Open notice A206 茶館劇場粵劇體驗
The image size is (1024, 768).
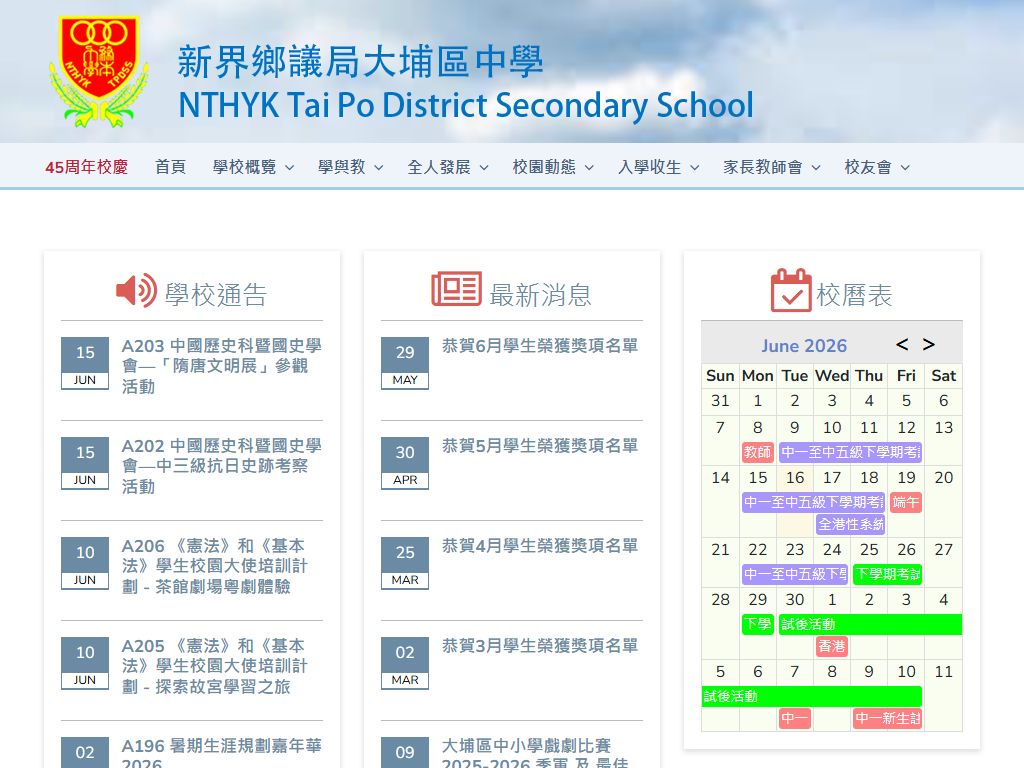click(215, 566)
